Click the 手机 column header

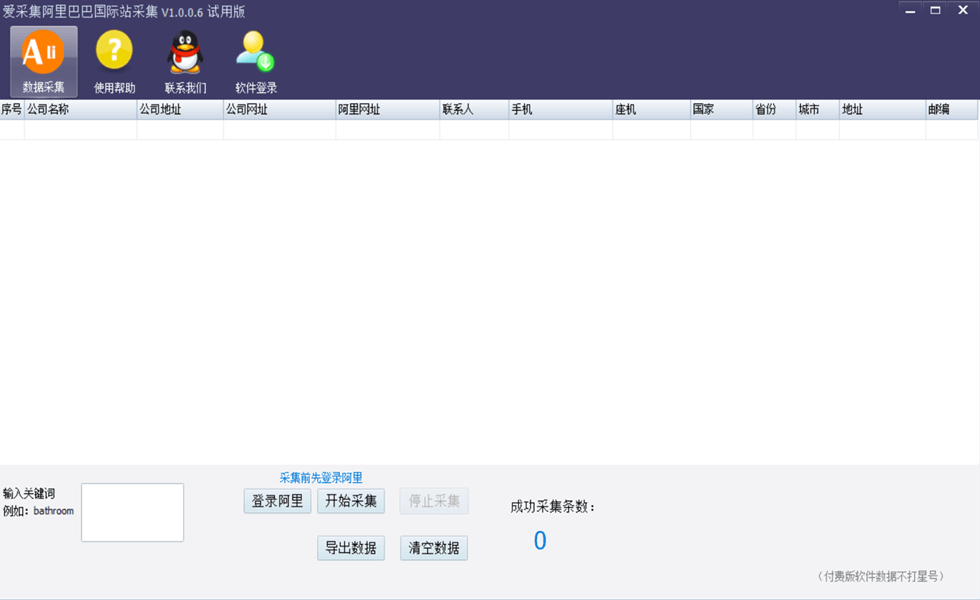point(561,109)
